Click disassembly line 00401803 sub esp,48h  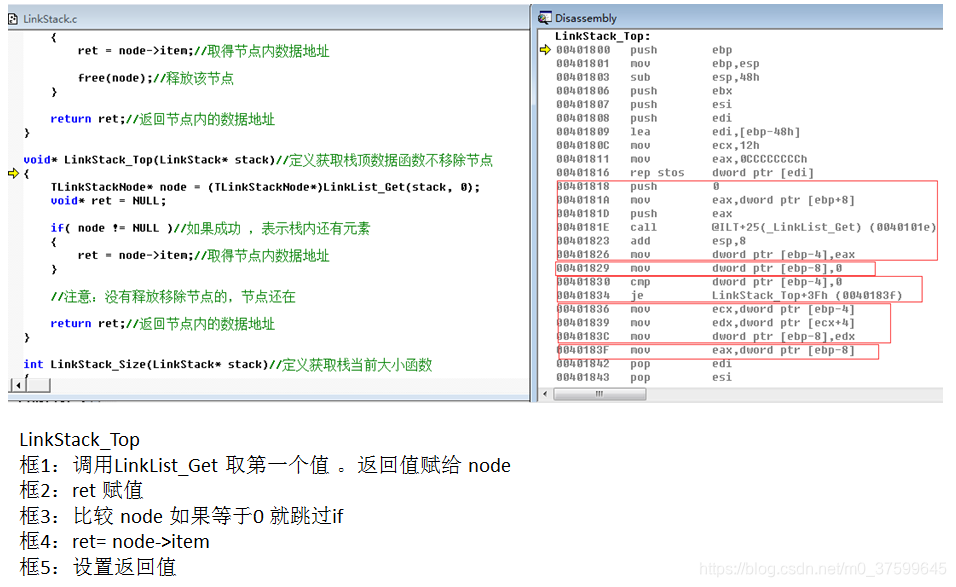click(x=658, y=77)
